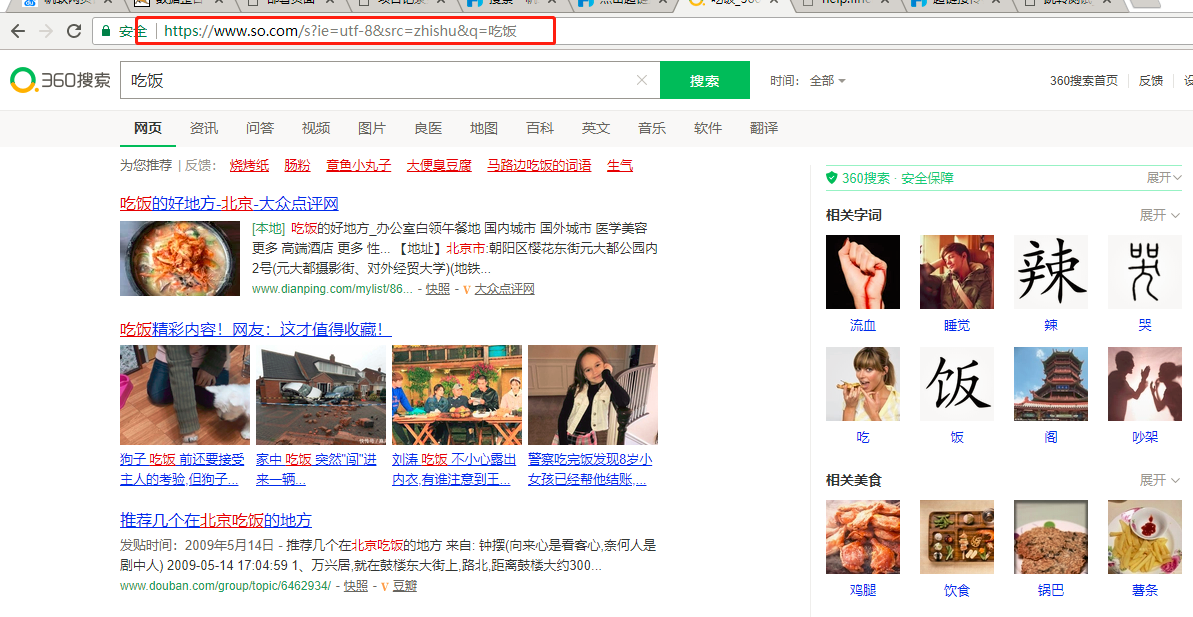Click the 豆瓣 source link
The image size is (1193, 617).
pyautogui.click(x=405, y=586)
